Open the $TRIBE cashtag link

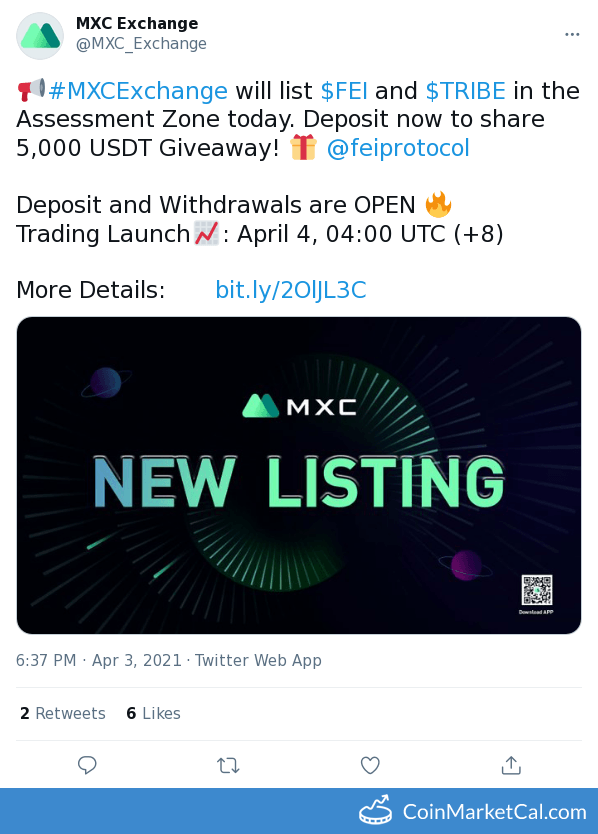[466, 91]
